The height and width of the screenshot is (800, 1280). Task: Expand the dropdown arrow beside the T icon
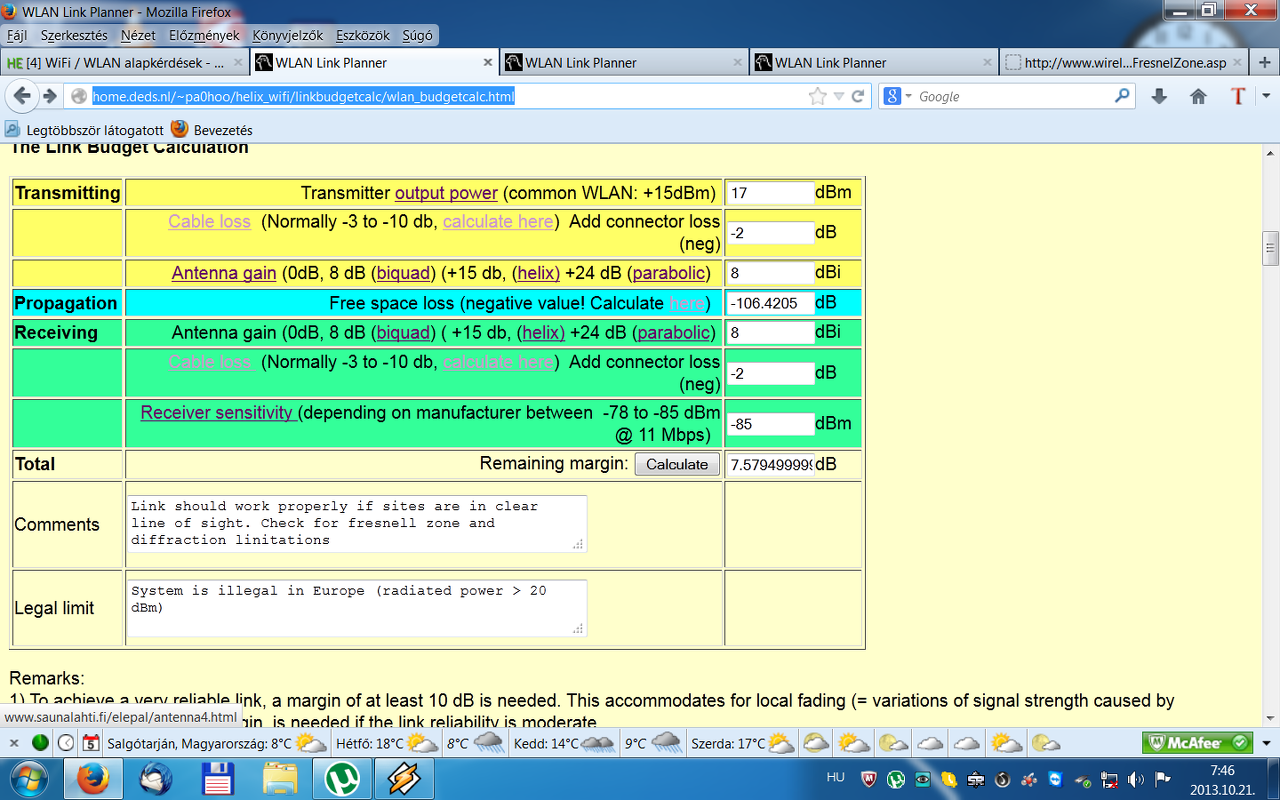[1266, 97]
